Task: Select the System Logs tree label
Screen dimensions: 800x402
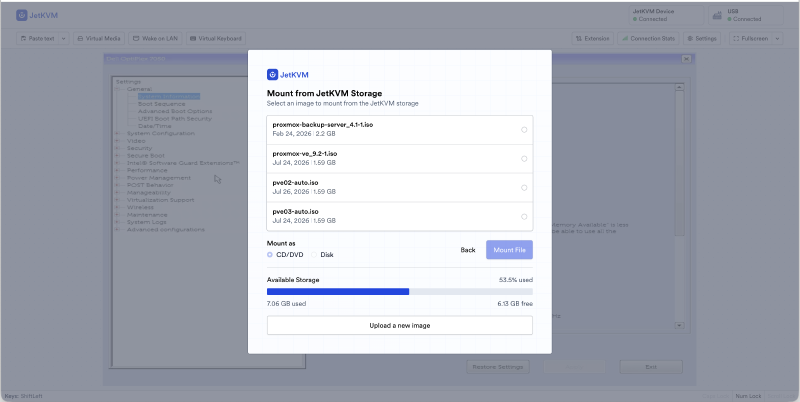Action: pos(146,222)
